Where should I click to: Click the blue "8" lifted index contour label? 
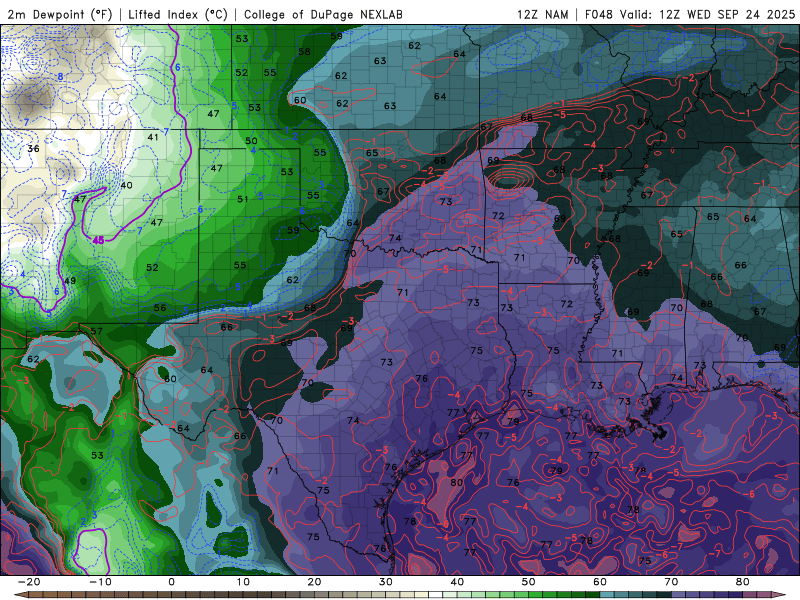point(60,77)
